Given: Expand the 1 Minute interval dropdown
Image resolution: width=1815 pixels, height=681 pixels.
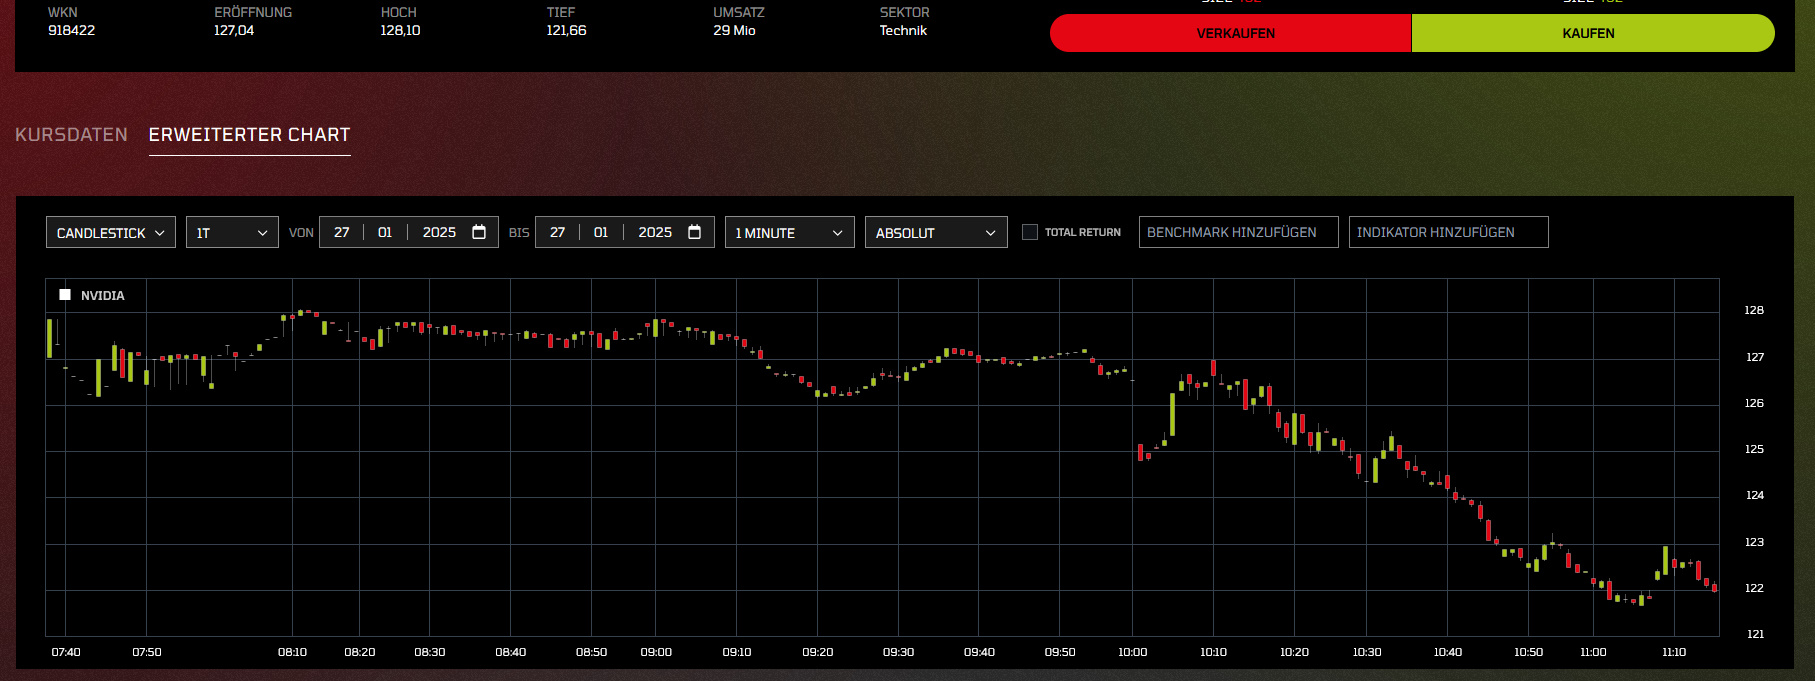Looking at the screenshot, I should point(789,233).
